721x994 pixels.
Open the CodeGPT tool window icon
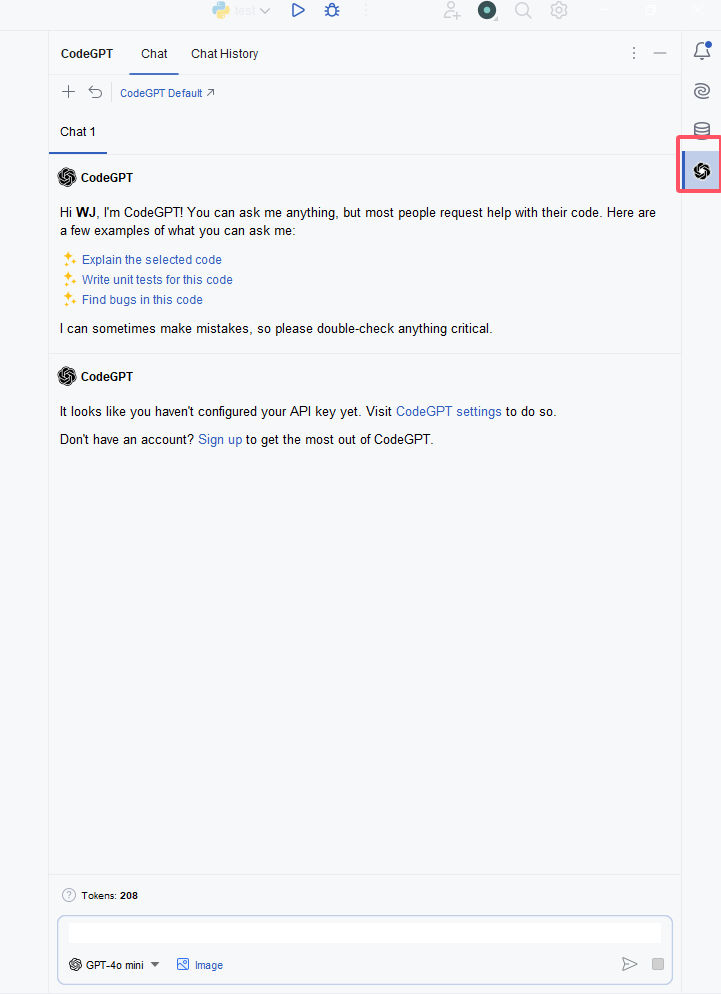pyautogui.click(x=701, y=171)
